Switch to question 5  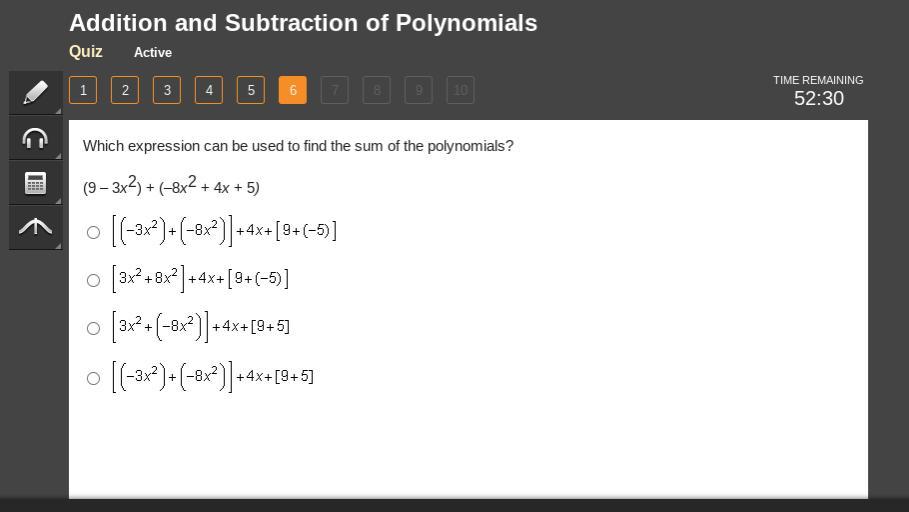click(251, 90)
